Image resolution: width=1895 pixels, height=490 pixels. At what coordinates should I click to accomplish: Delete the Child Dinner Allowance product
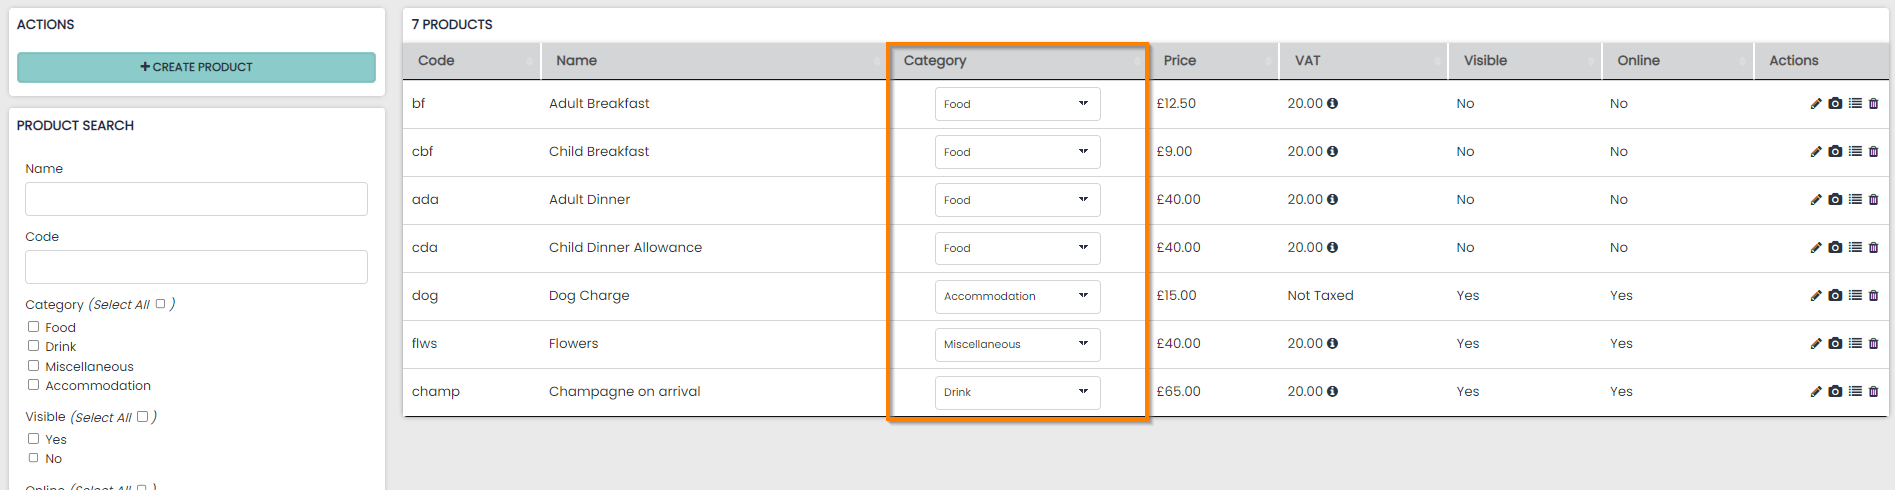click(x=1874, y=248)
